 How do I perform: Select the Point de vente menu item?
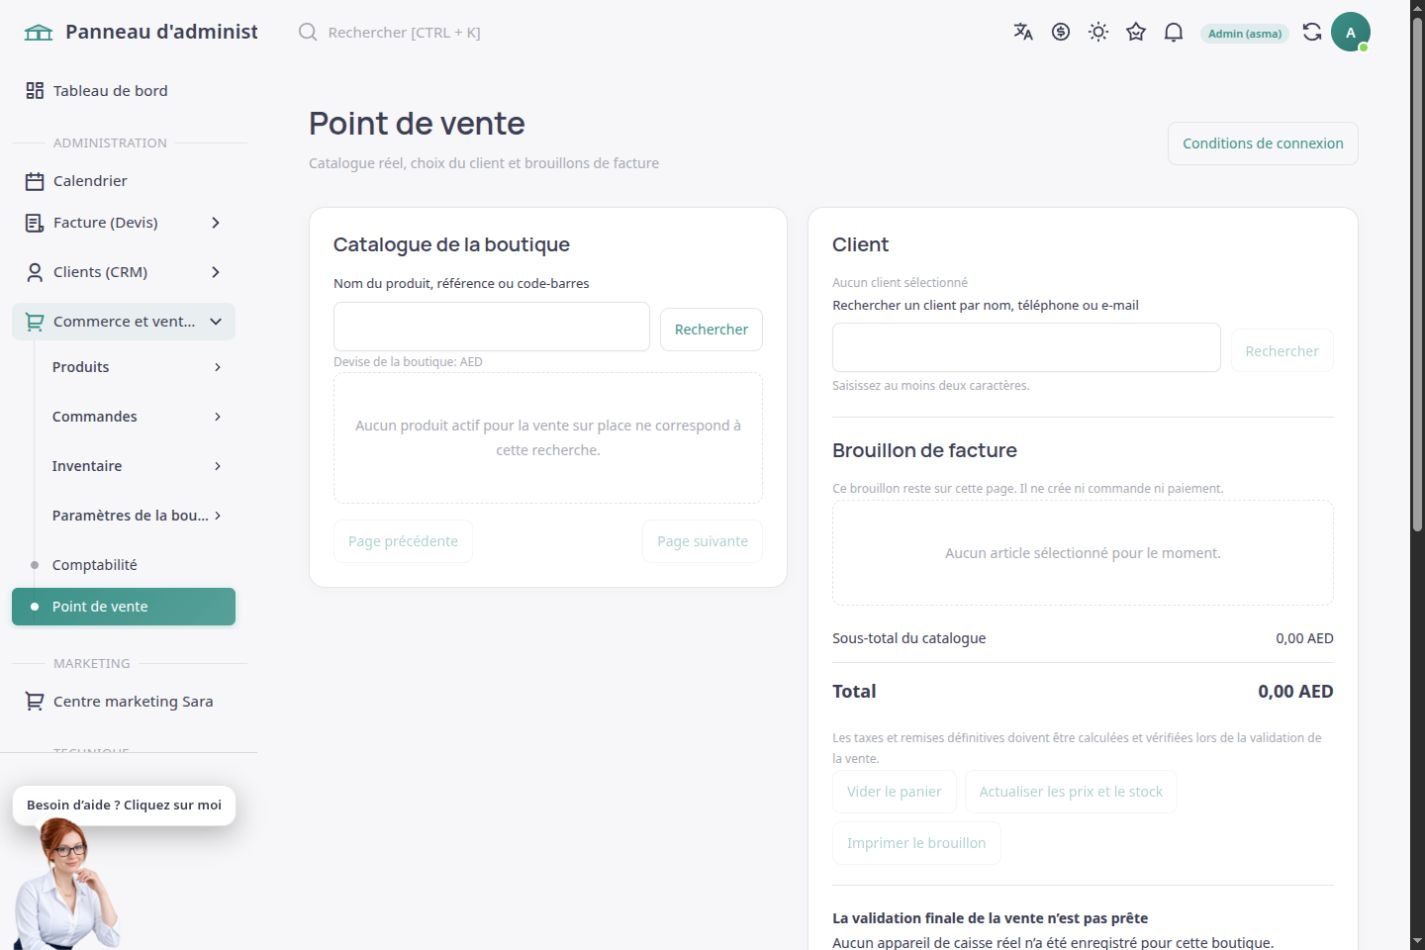(124, 607)
